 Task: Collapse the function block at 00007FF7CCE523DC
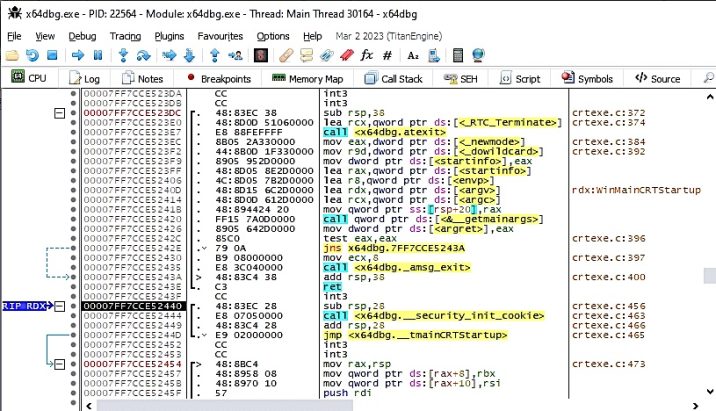pos(59,113)
